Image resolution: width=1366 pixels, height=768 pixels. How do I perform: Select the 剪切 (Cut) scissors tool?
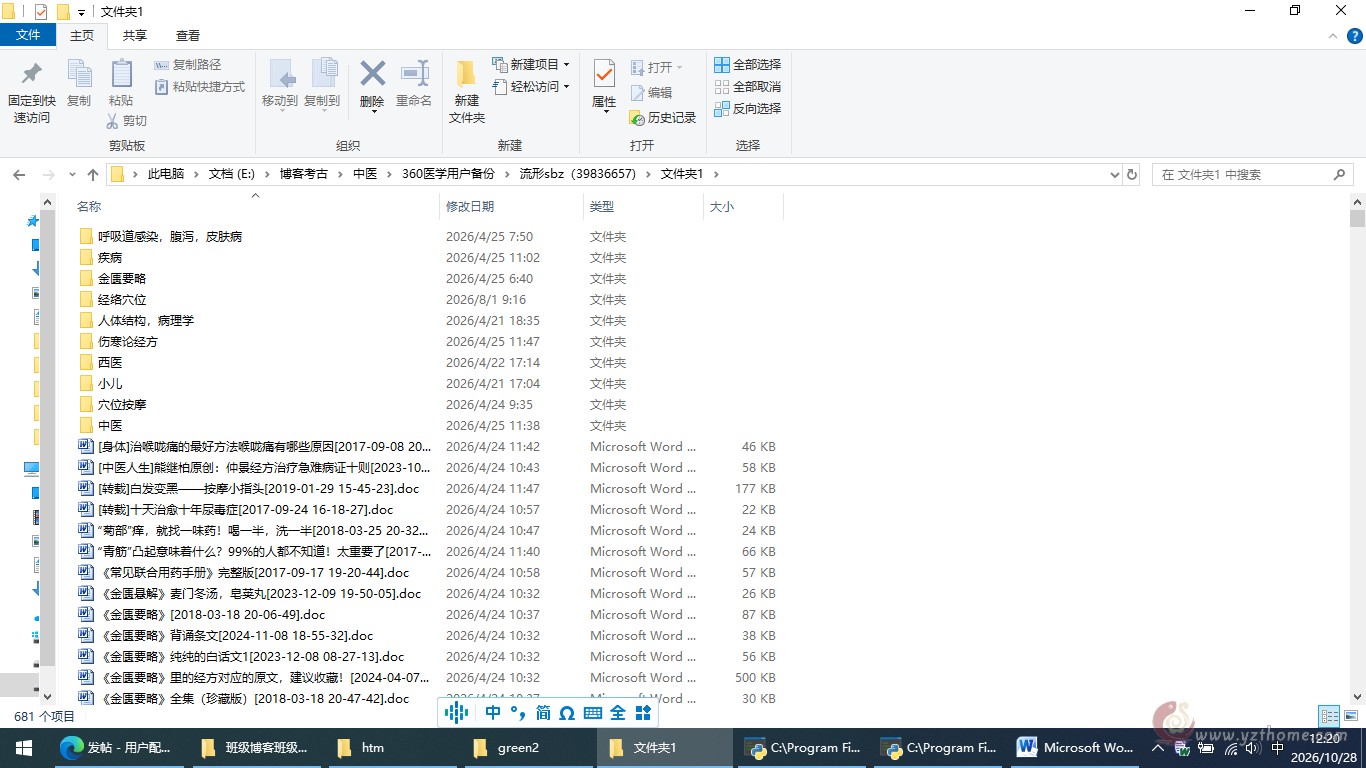(127, 121)
